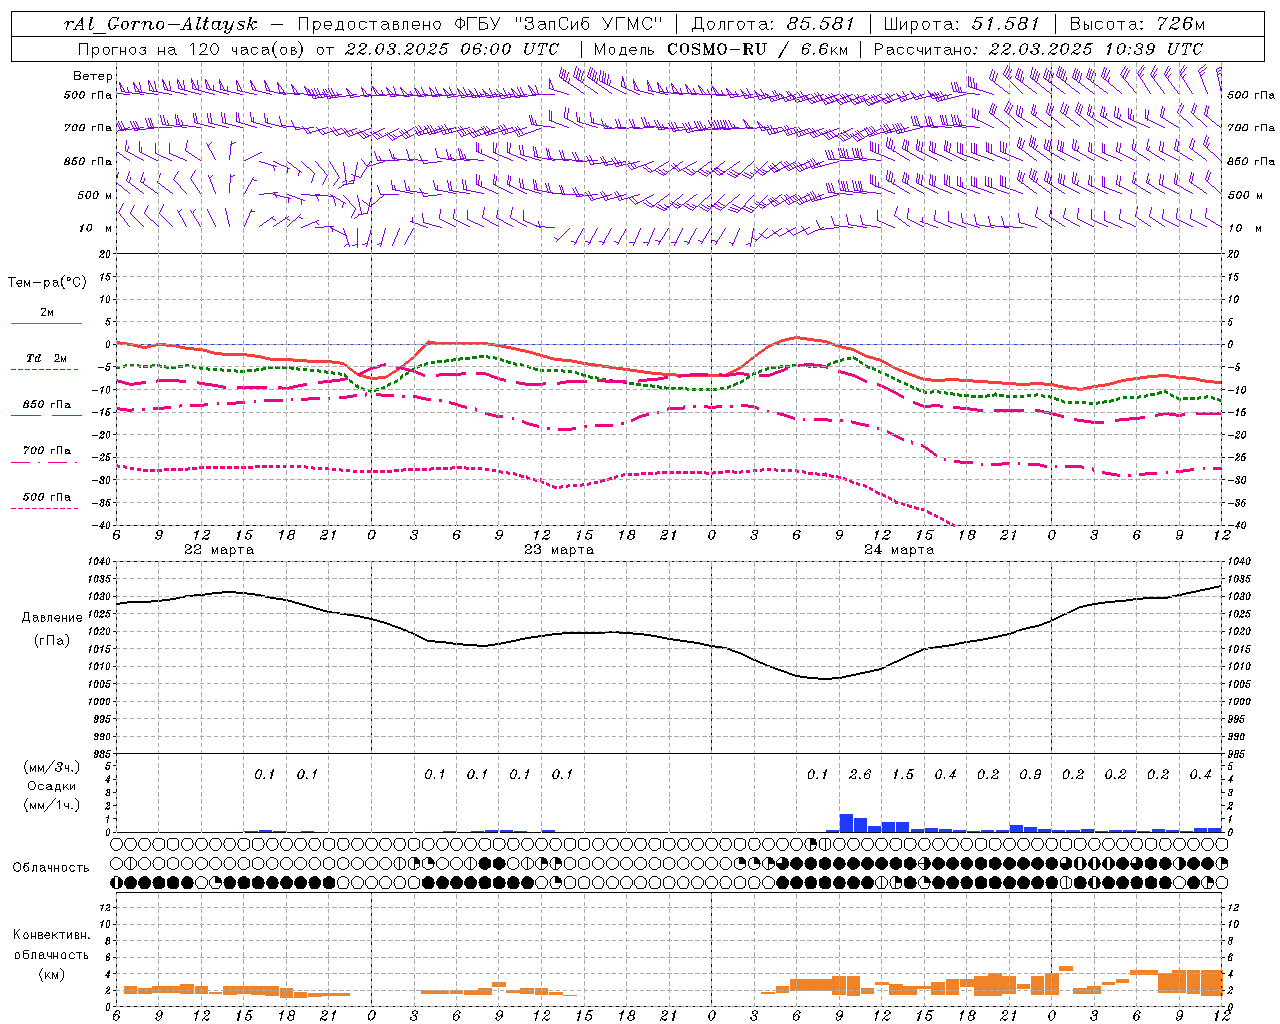Select the provider text ФГБУ "ЗапСиб УГМС"
Viewport: 1280px width, 1024px height.
click(558, 24)
